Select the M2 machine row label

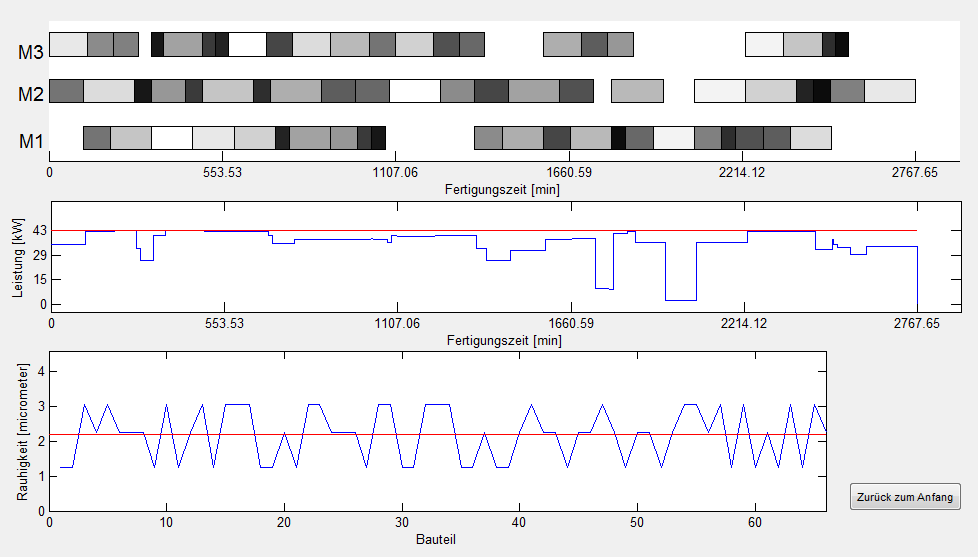click(x=31, y=94)
